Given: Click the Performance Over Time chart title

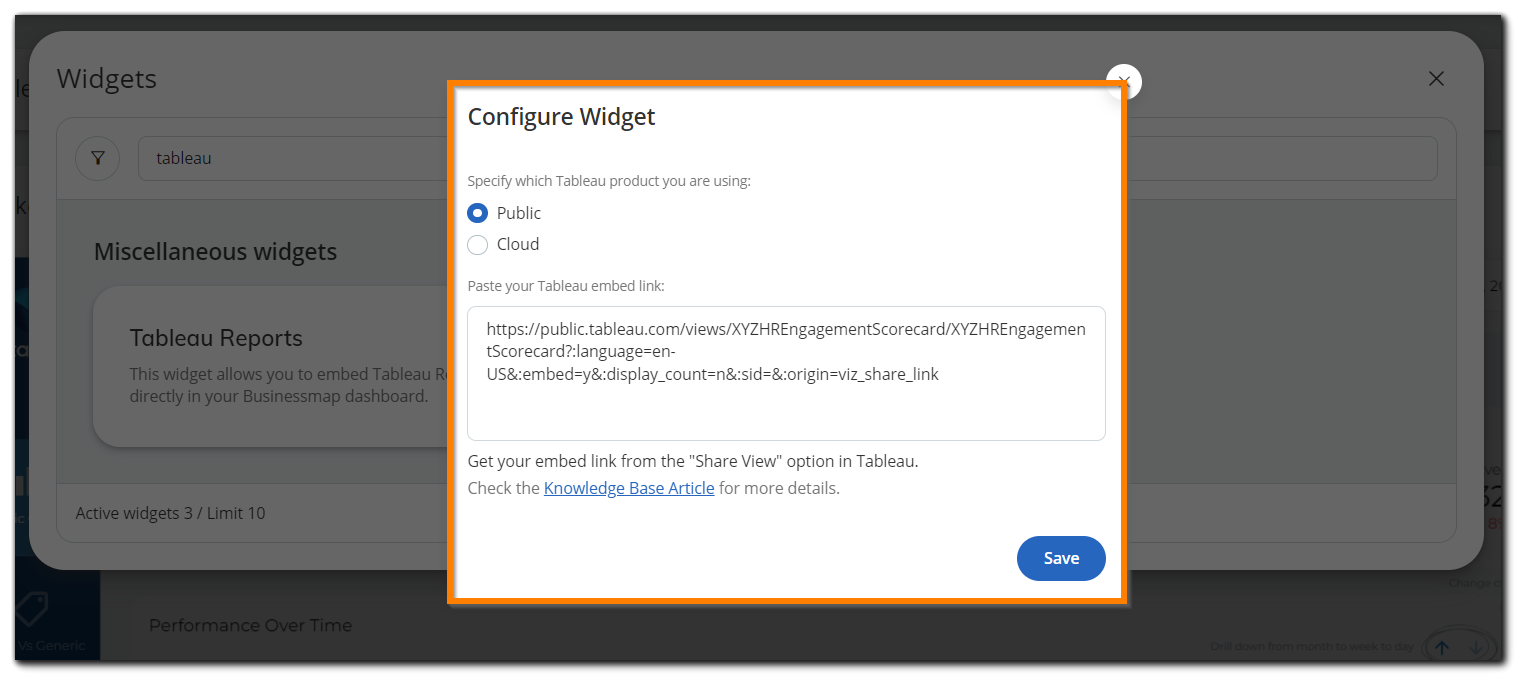Looking at the screenshot, I should pyautogui.click(x=250, y=625).
